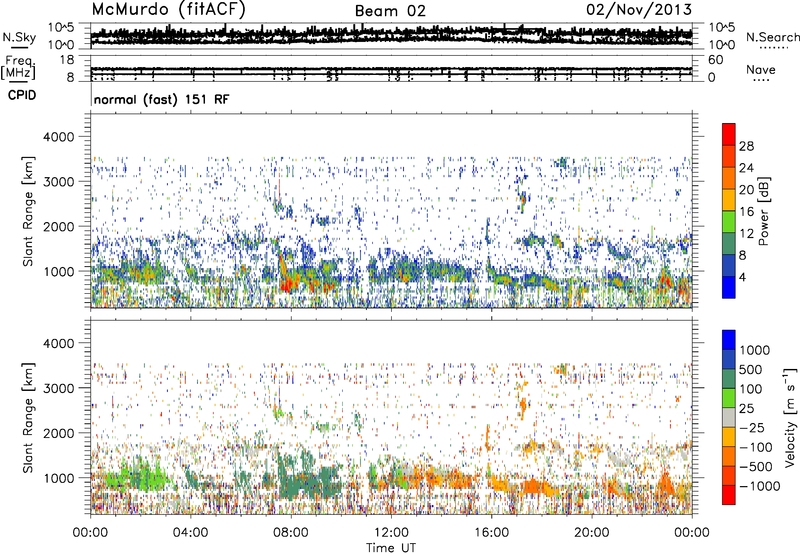Click the "-500" label on Velocity colorbar

[756, 467]
